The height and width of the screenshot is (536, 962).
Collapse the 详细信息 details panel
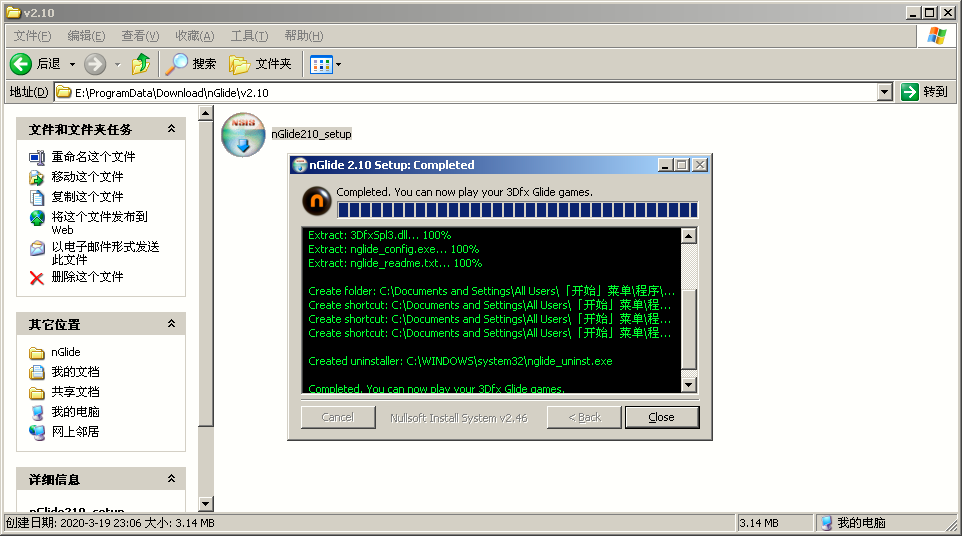click(172, 479)
